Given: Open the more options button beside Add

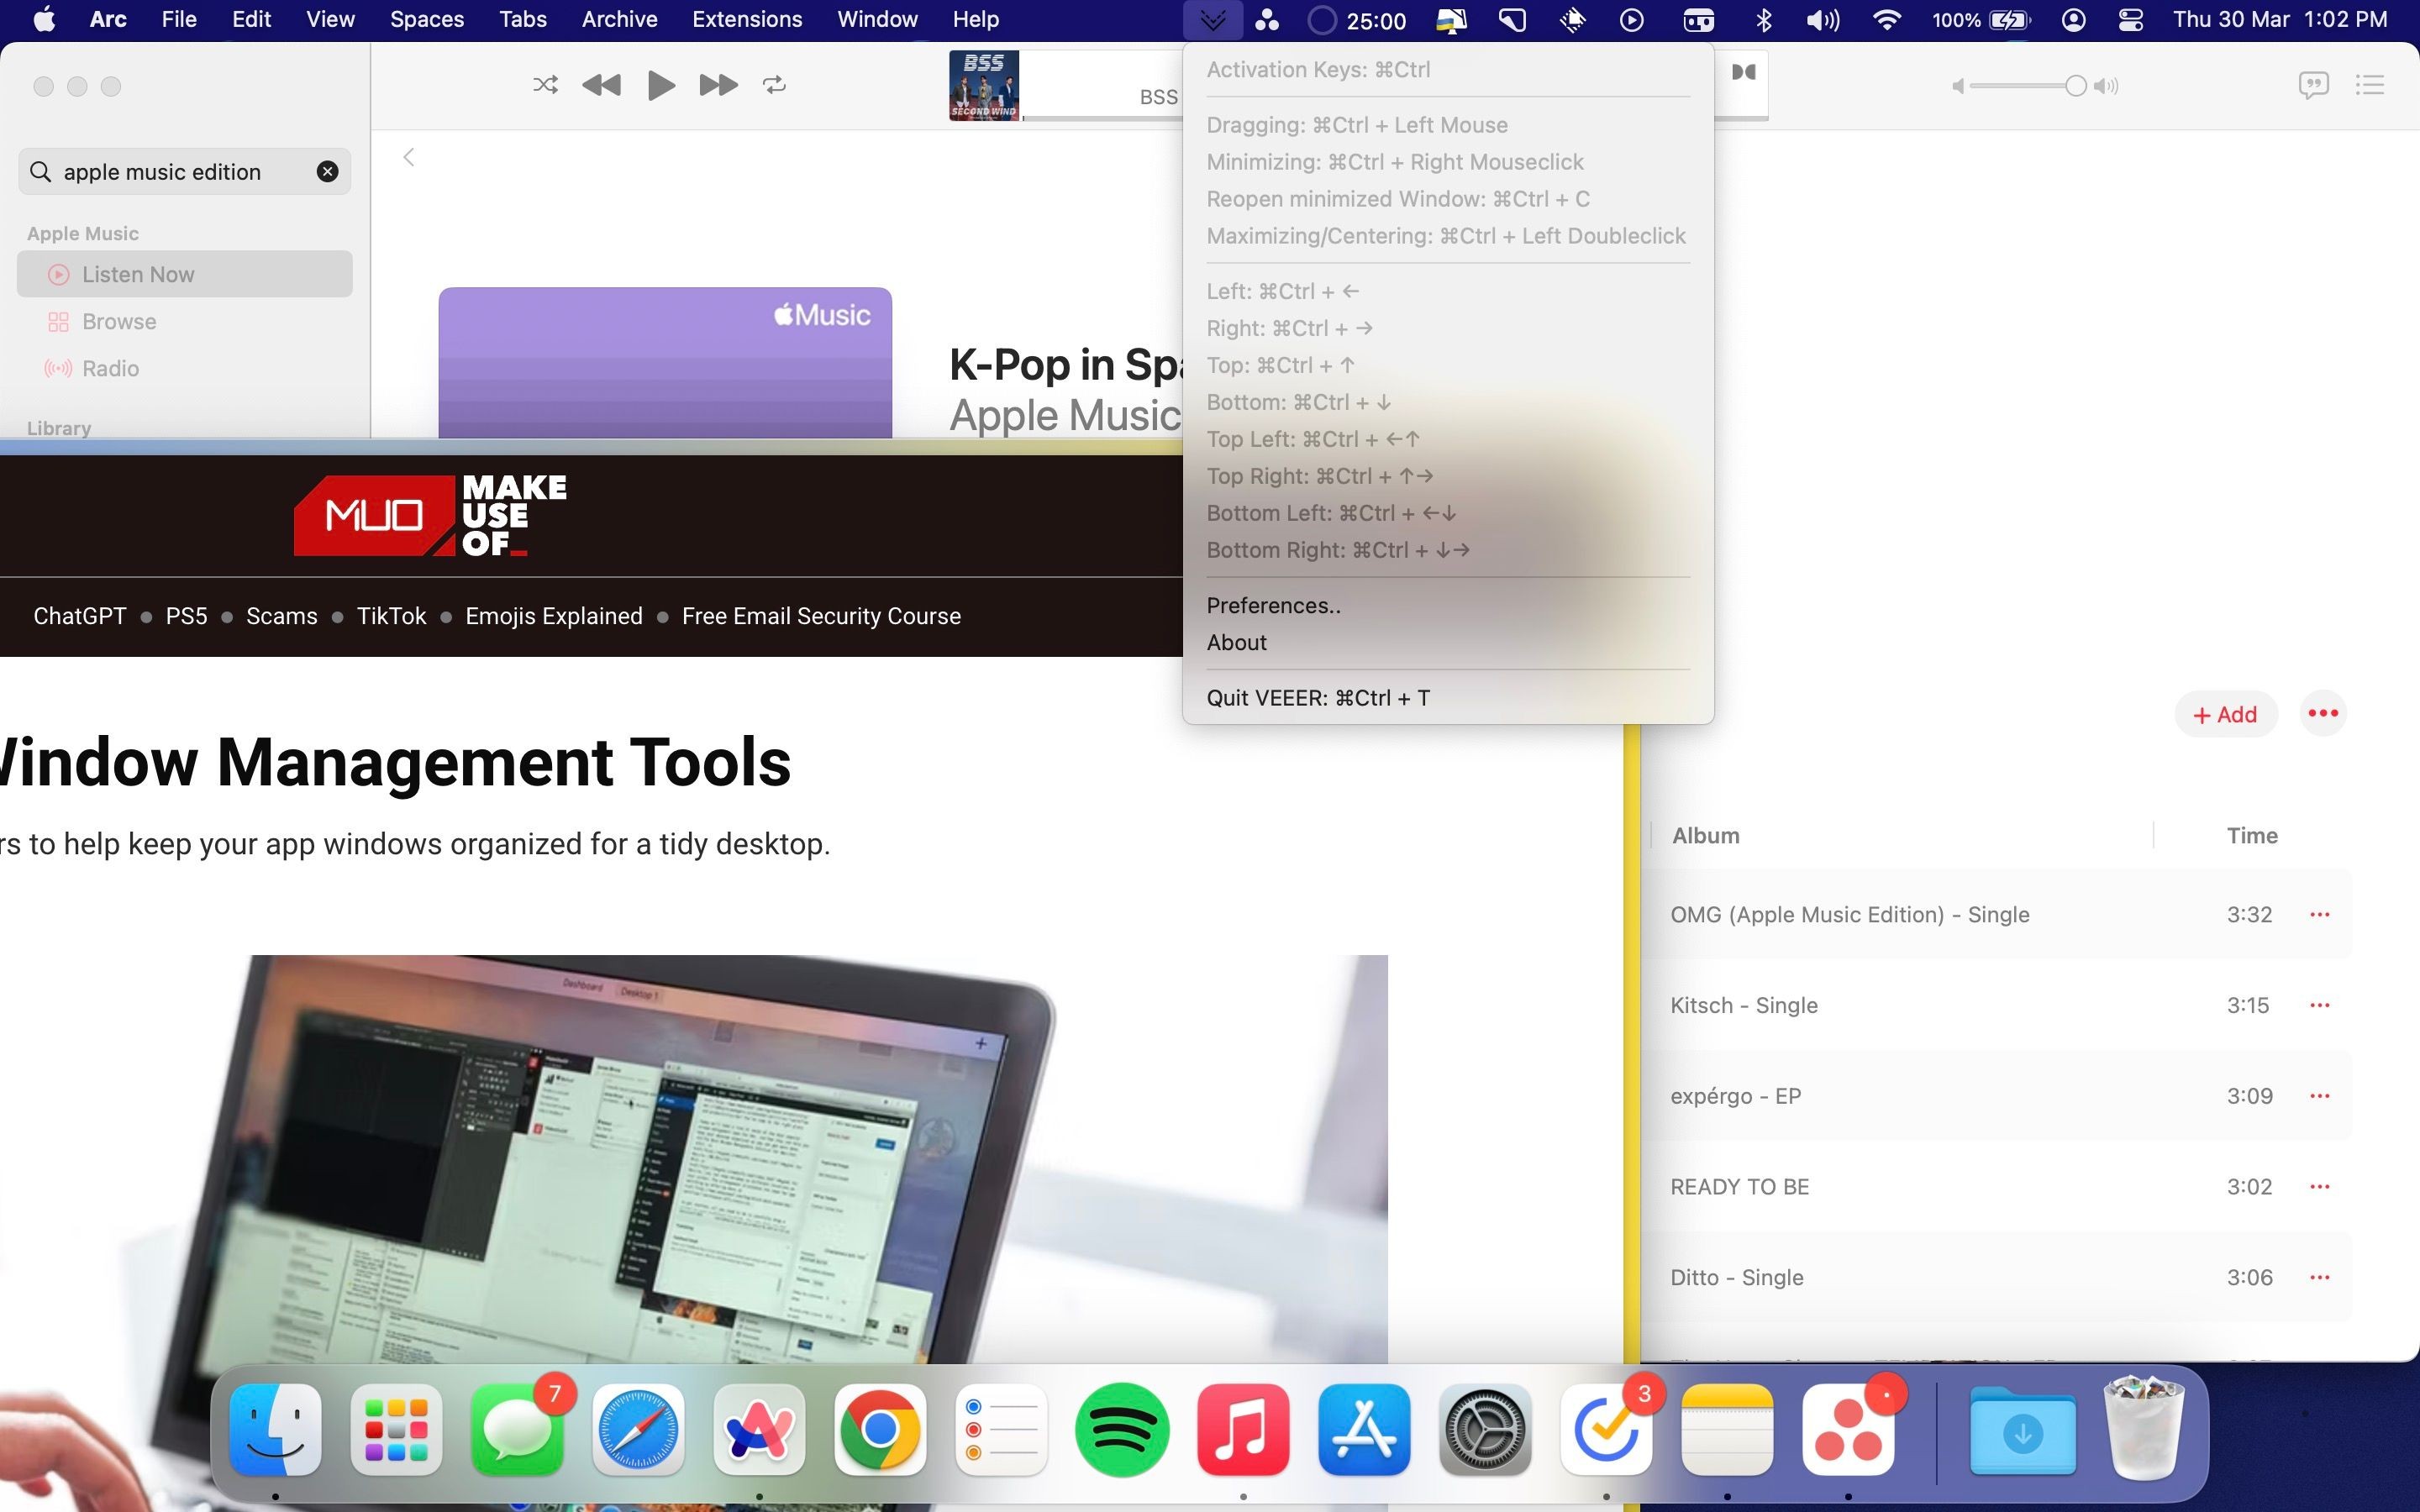Looking at the screenshot, I should pos(2322,713).
